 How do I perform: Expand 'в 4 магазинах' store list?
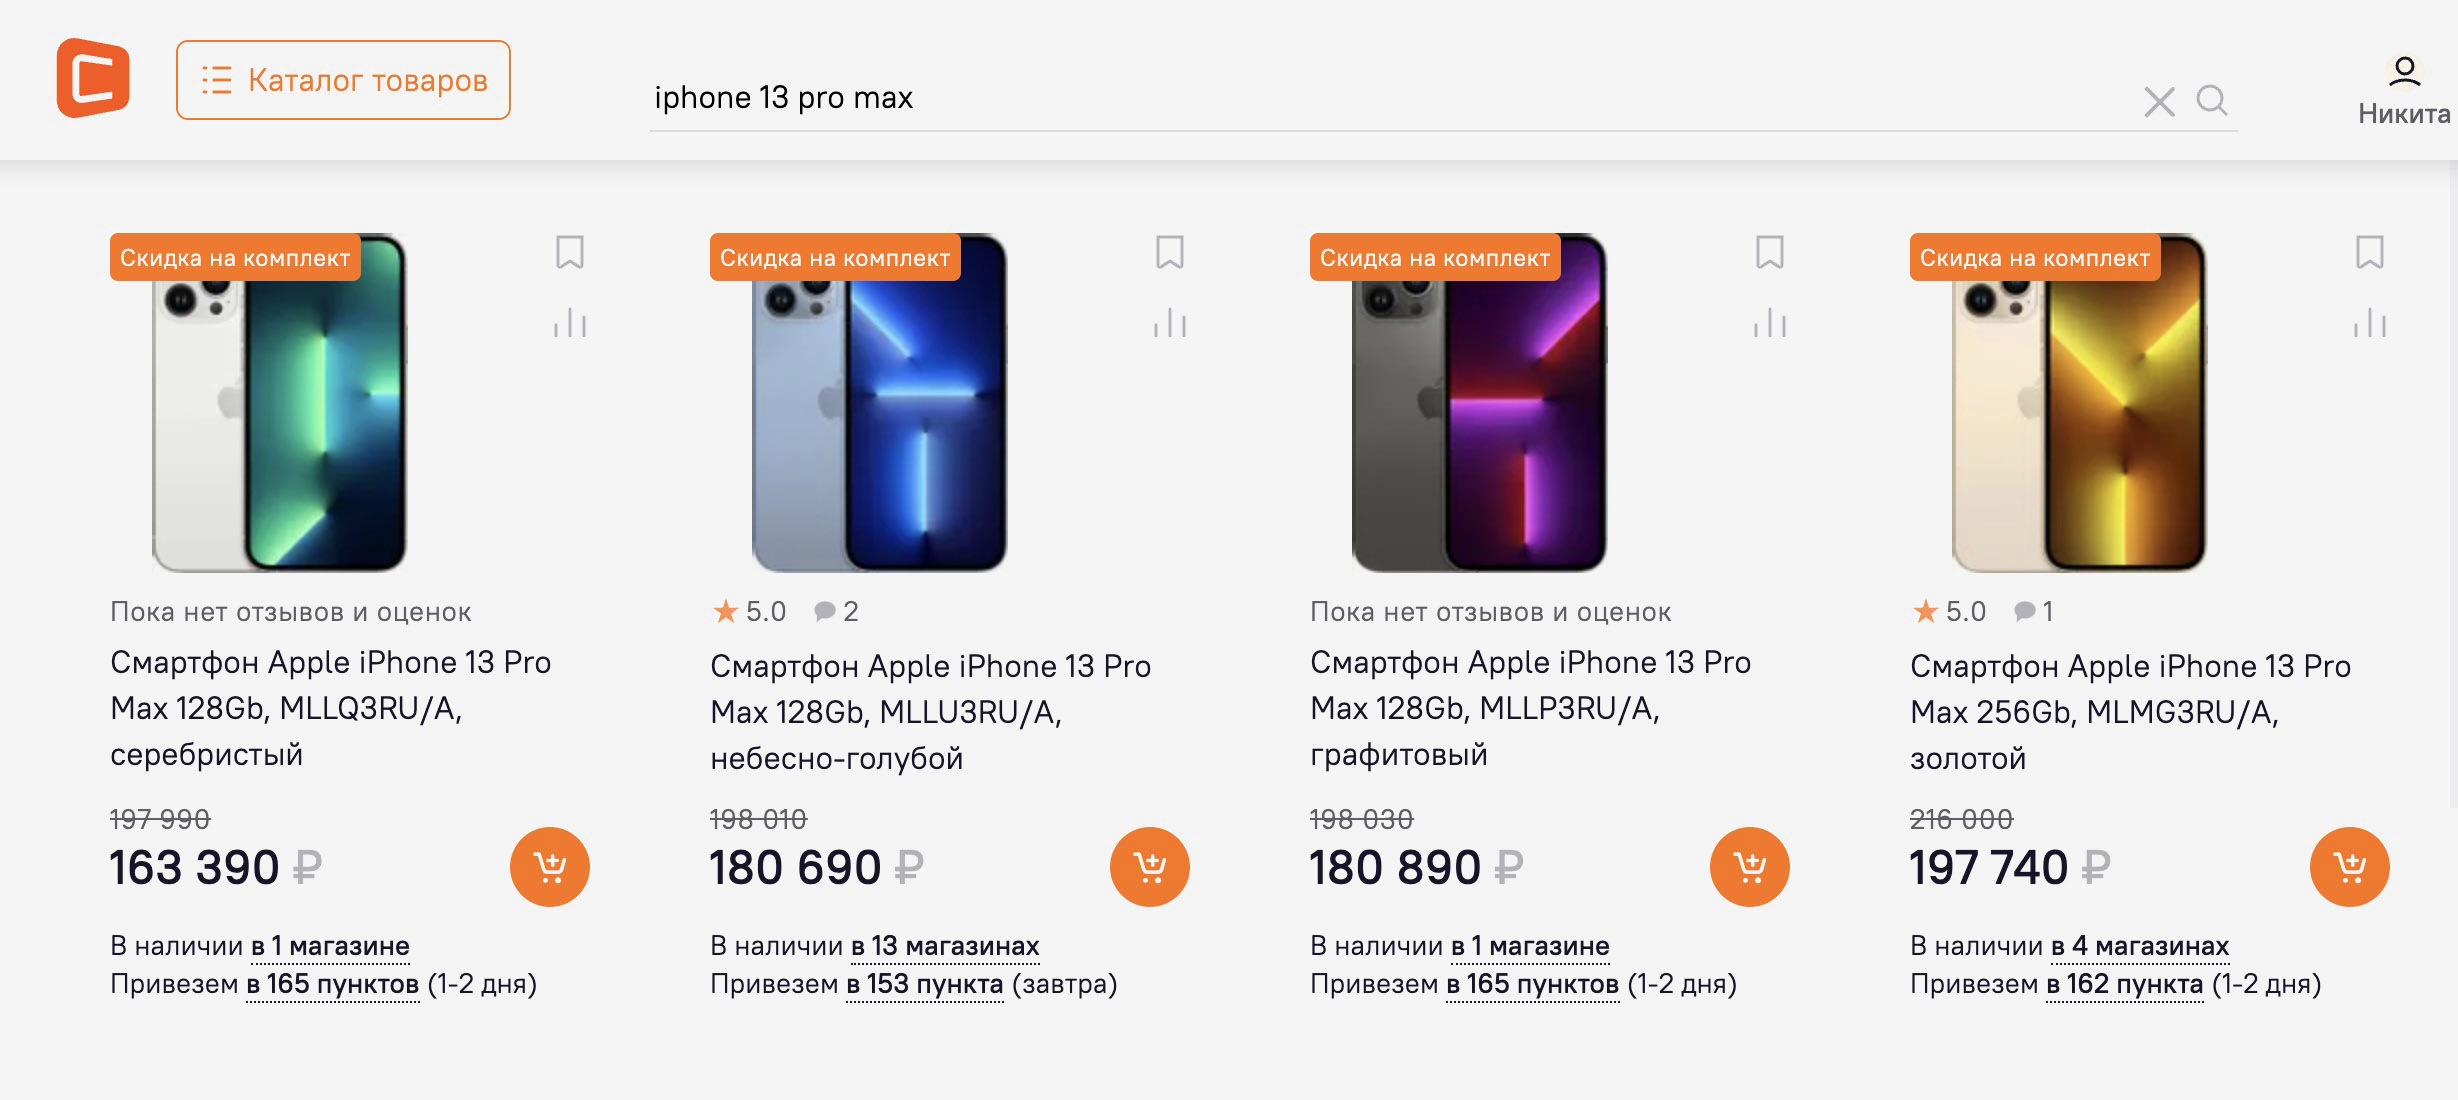click(x=2140, y=946)
